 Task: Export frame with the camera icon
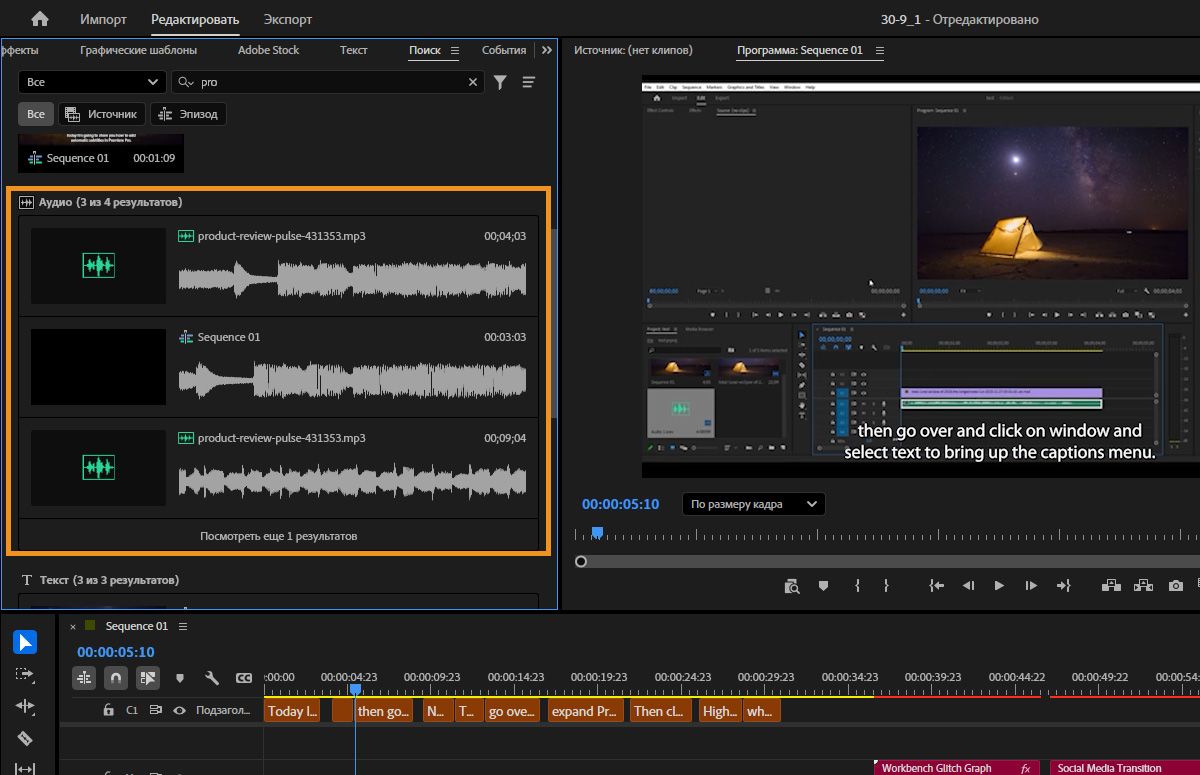[1176, 586]
